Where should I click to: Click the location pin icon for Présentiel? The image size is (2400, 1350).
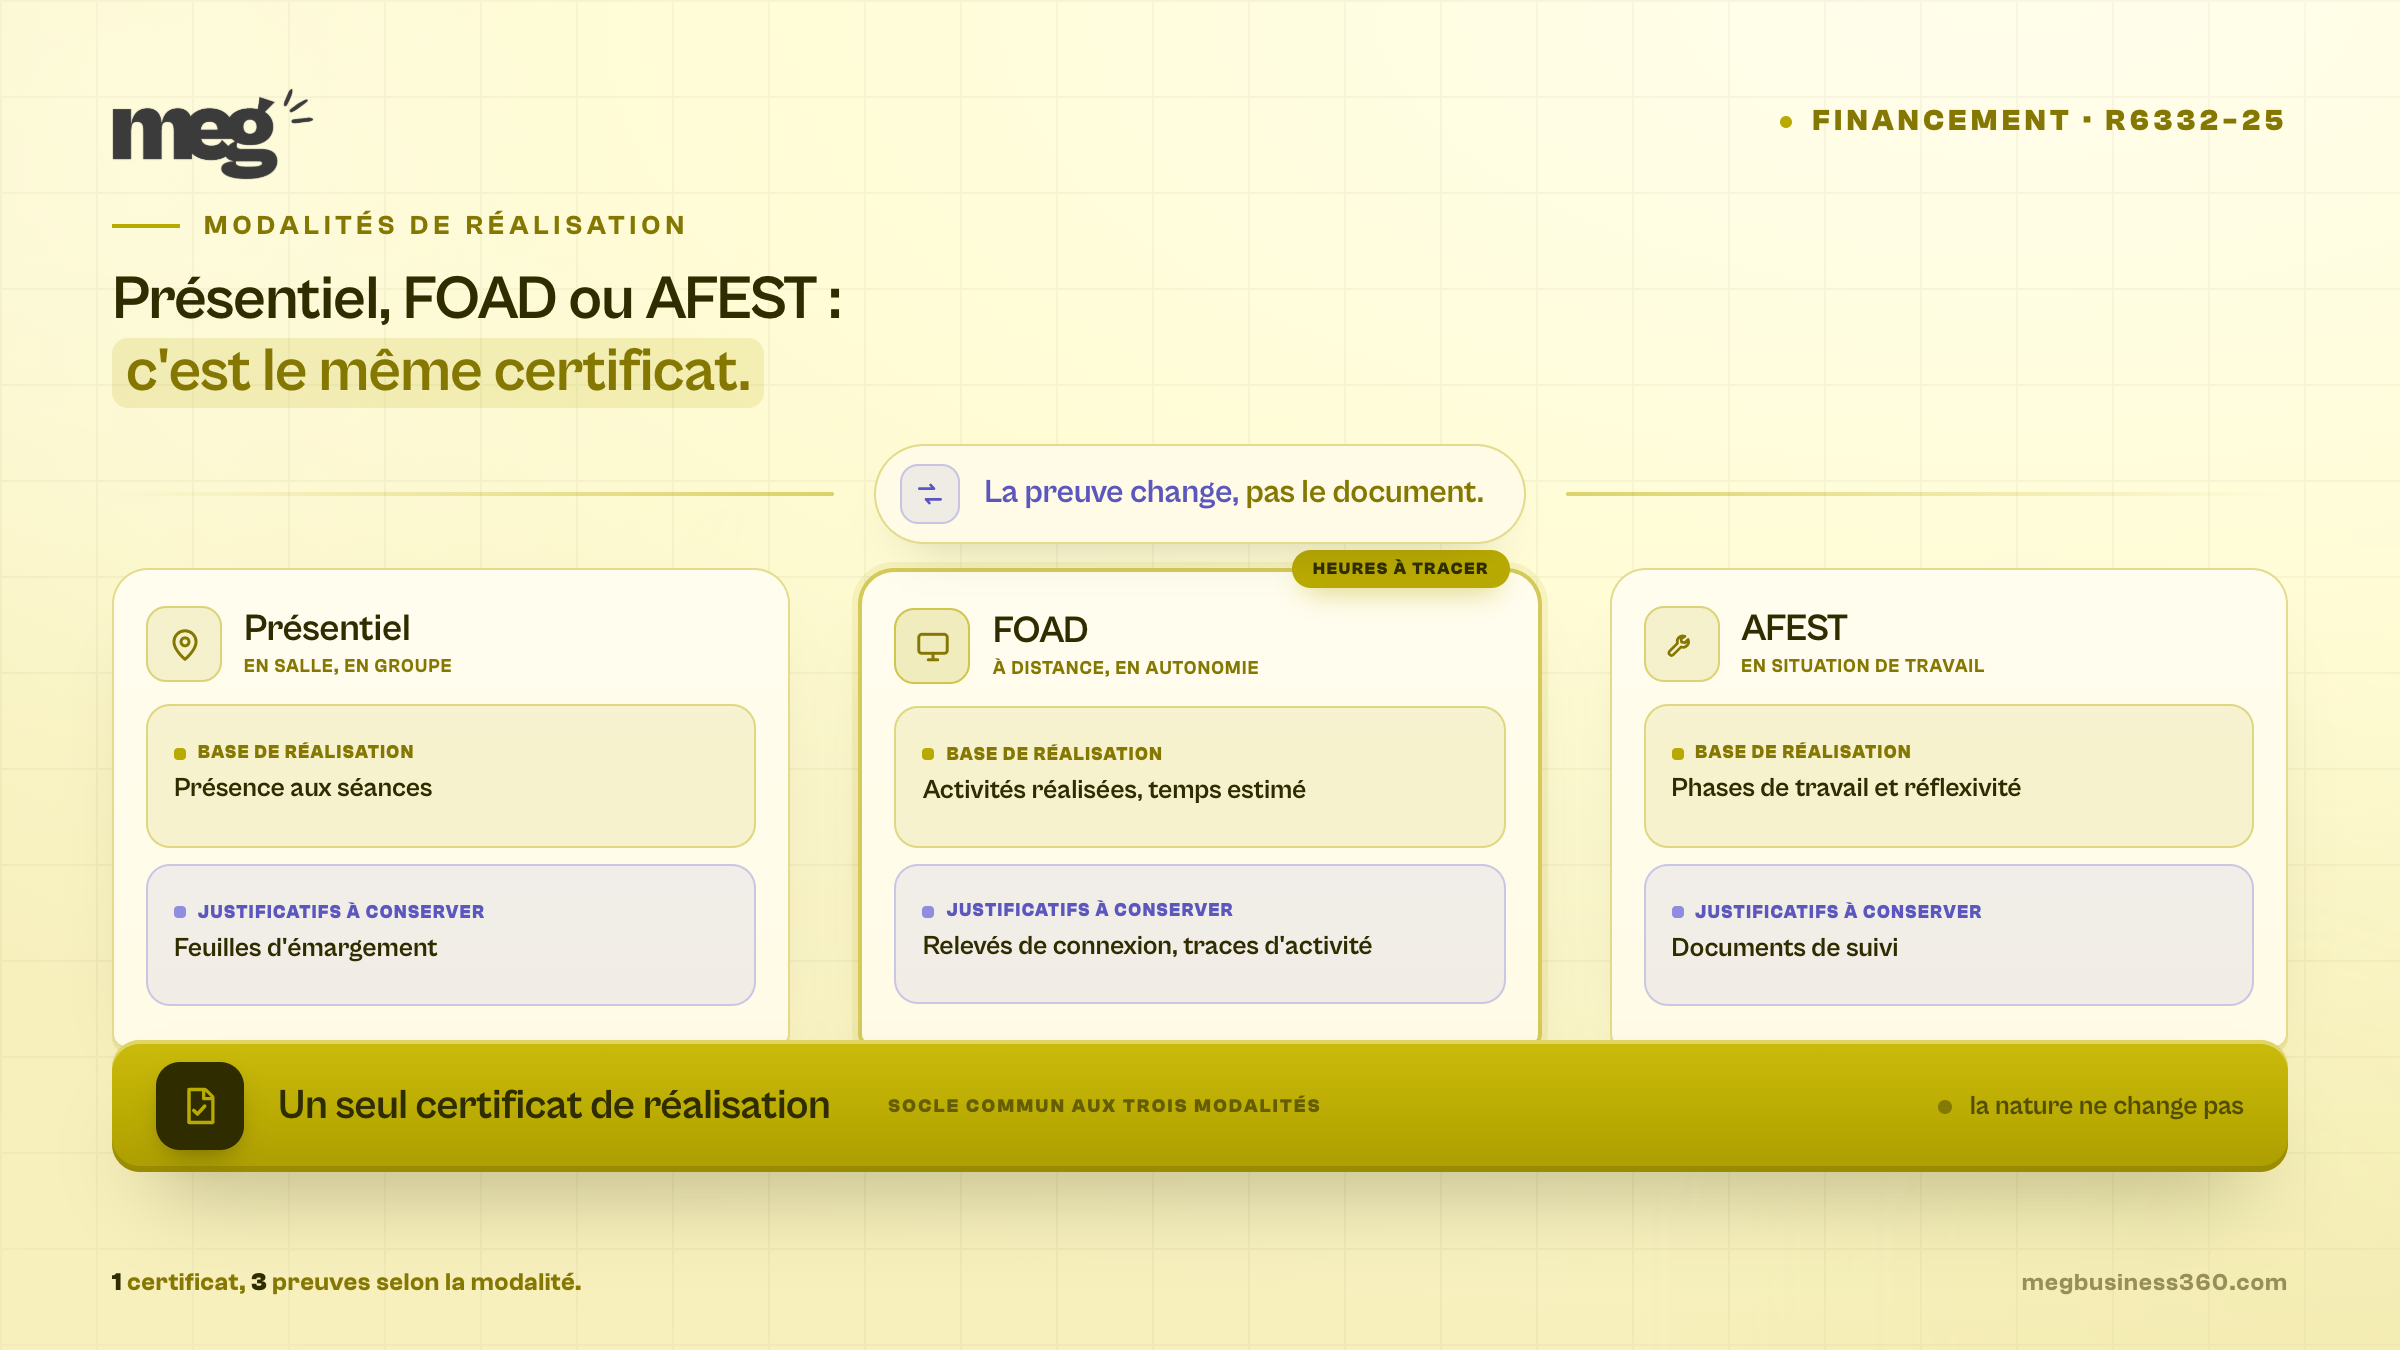184,644
